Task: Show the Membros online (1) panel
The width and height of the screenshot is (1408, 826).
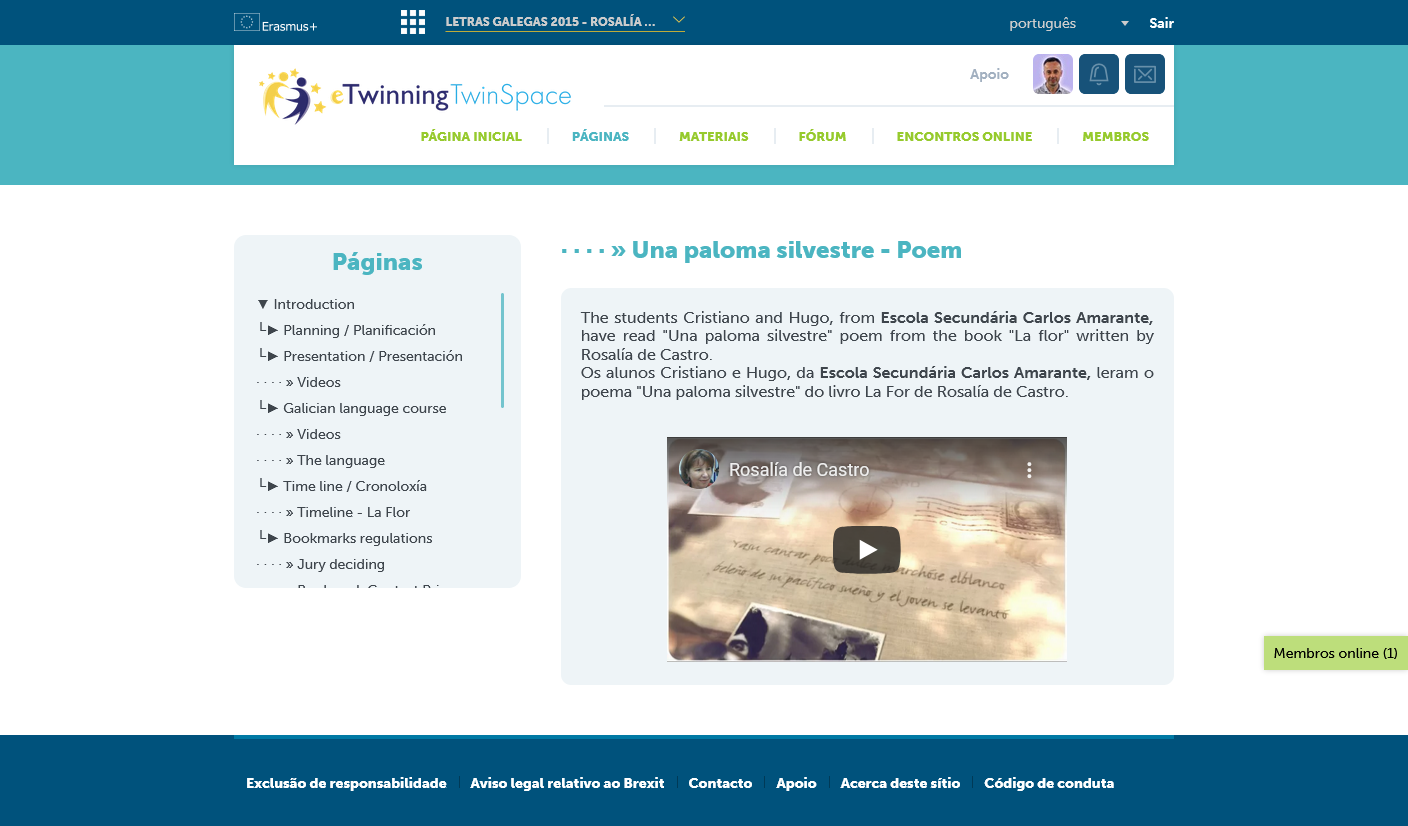Action: point(1336,653)
